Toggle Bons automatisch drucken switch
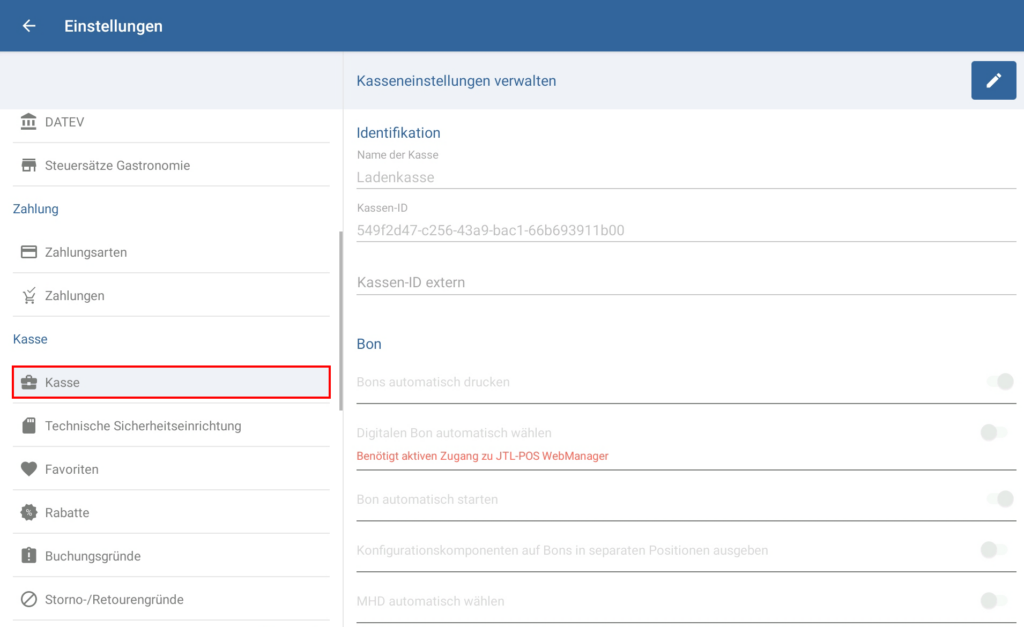Image resolution: width=1024 pixels, height=627 pixels. tap(998, 381)
